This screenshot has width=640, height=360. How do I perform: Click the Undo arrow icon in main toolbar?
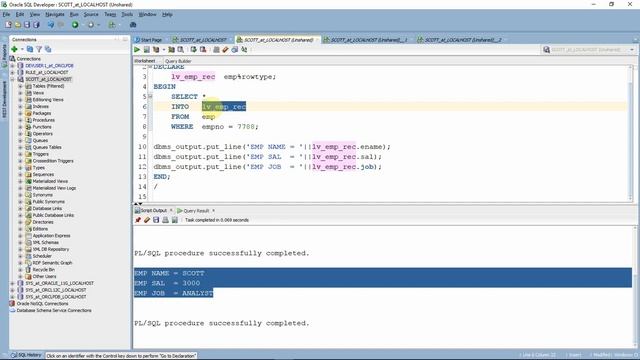click(51, 25)
